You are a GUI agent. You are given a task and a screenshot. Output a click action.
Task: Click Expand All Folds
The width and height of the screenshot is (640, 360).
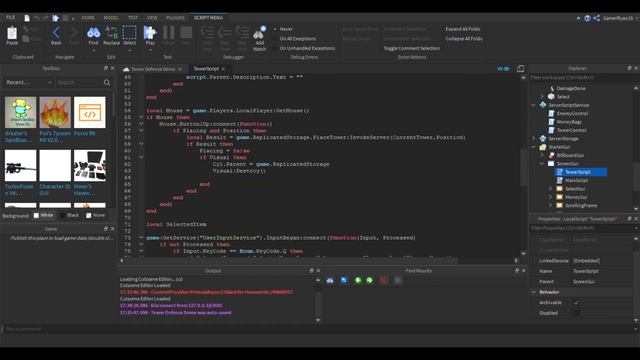coord(462,29)
